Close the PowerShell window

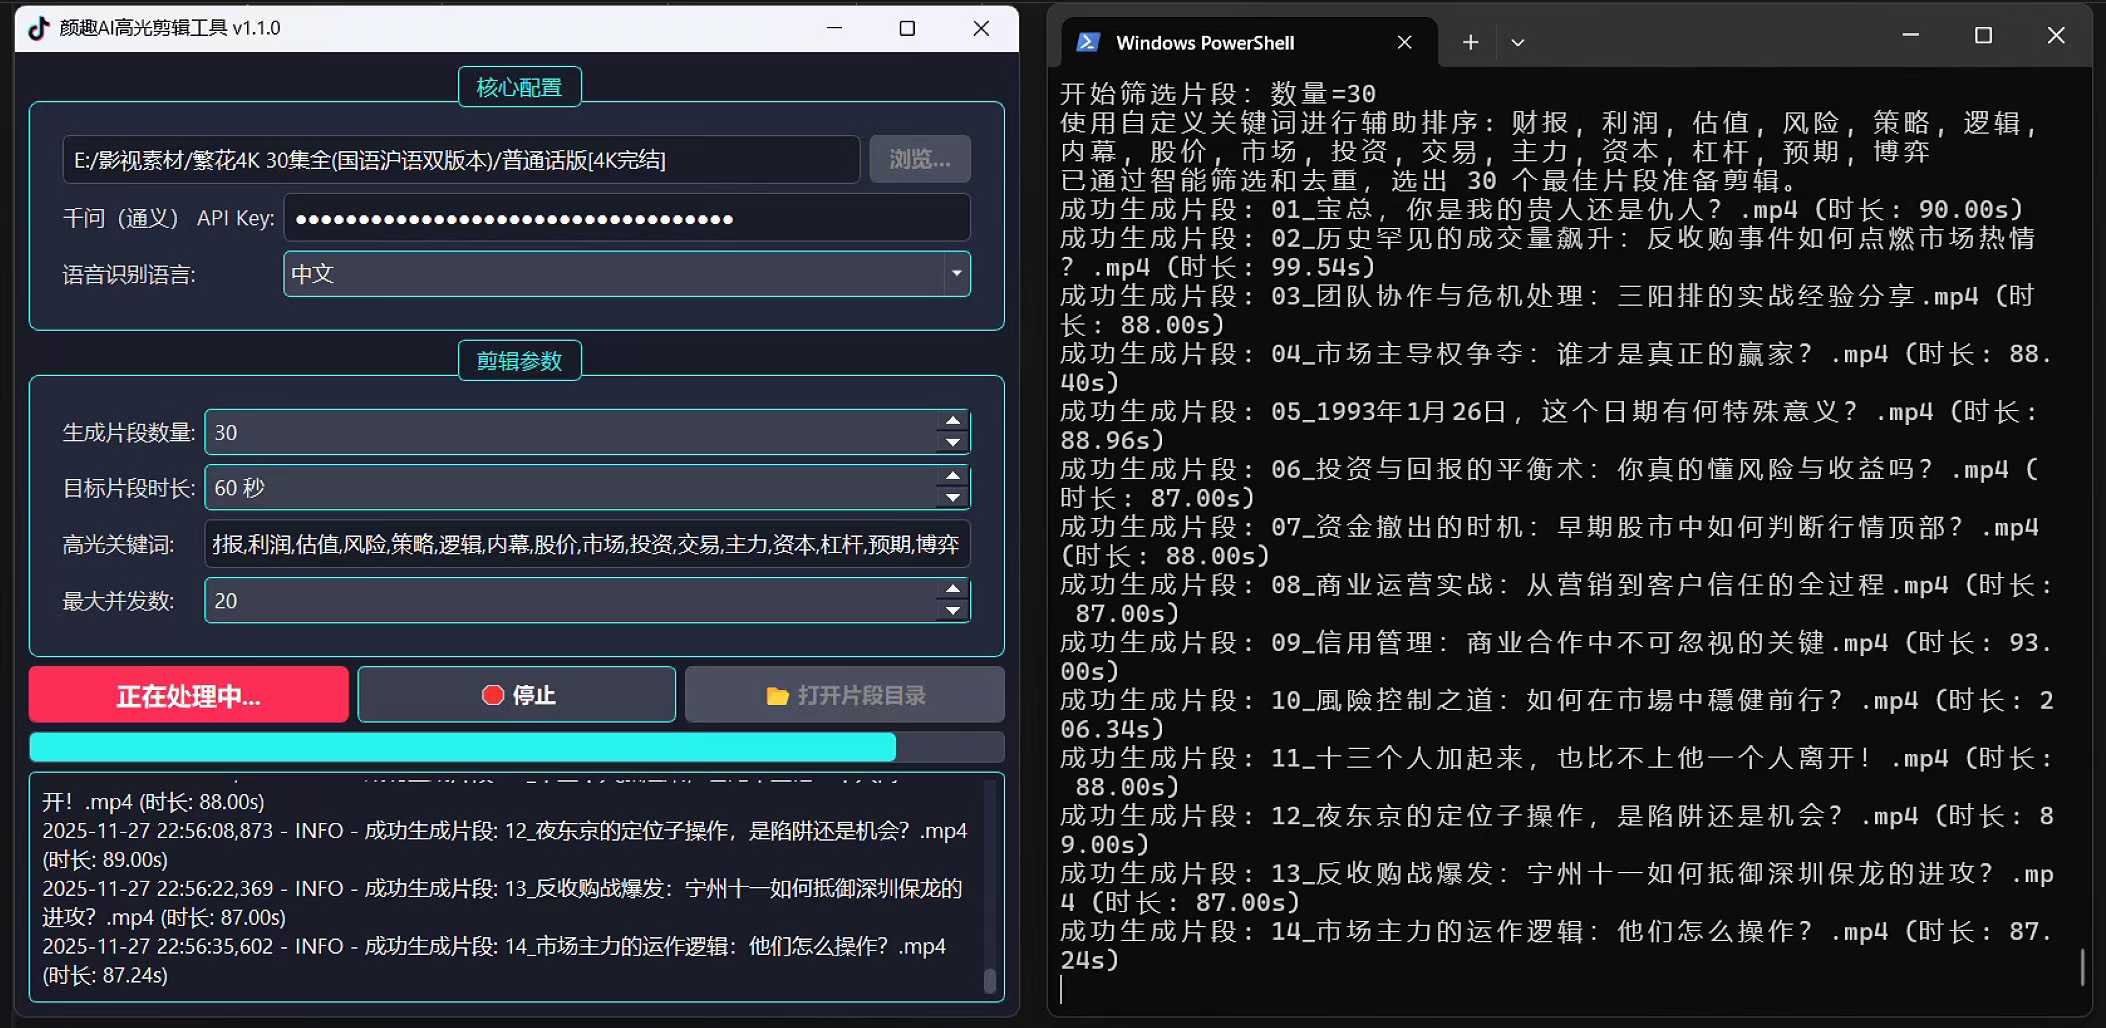pyautogui.click(x=2056, y=35)
